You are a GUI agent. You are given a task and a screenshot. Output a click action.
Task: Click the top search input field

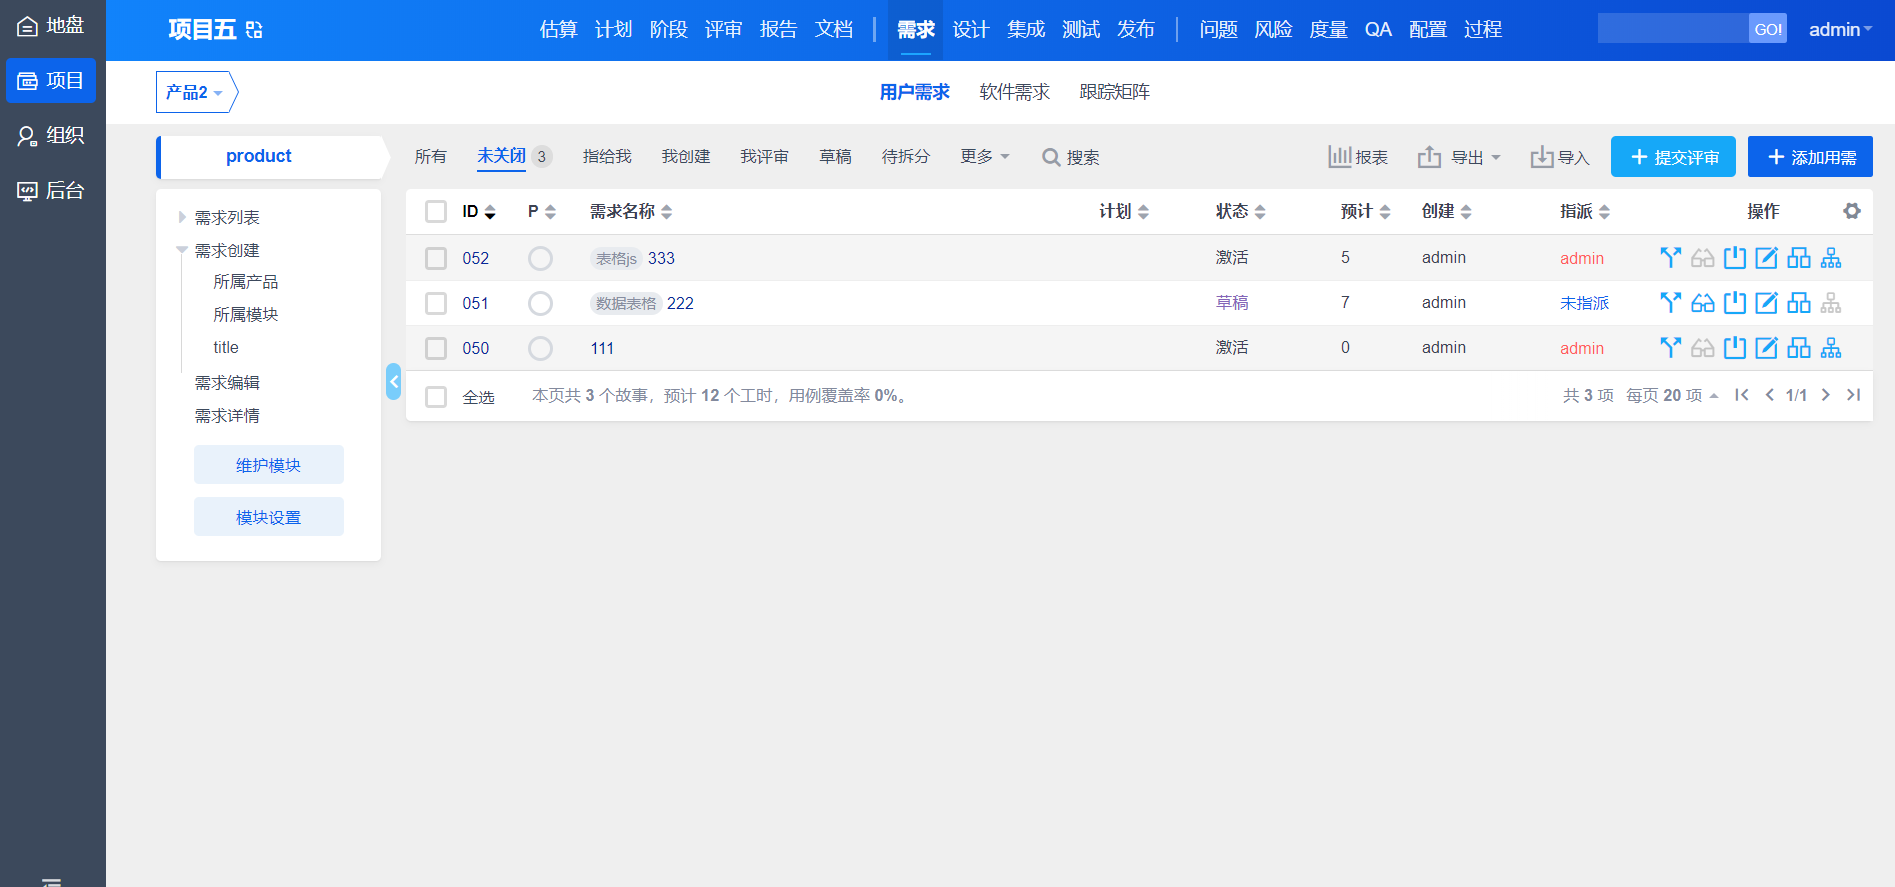coord(1673,29)
